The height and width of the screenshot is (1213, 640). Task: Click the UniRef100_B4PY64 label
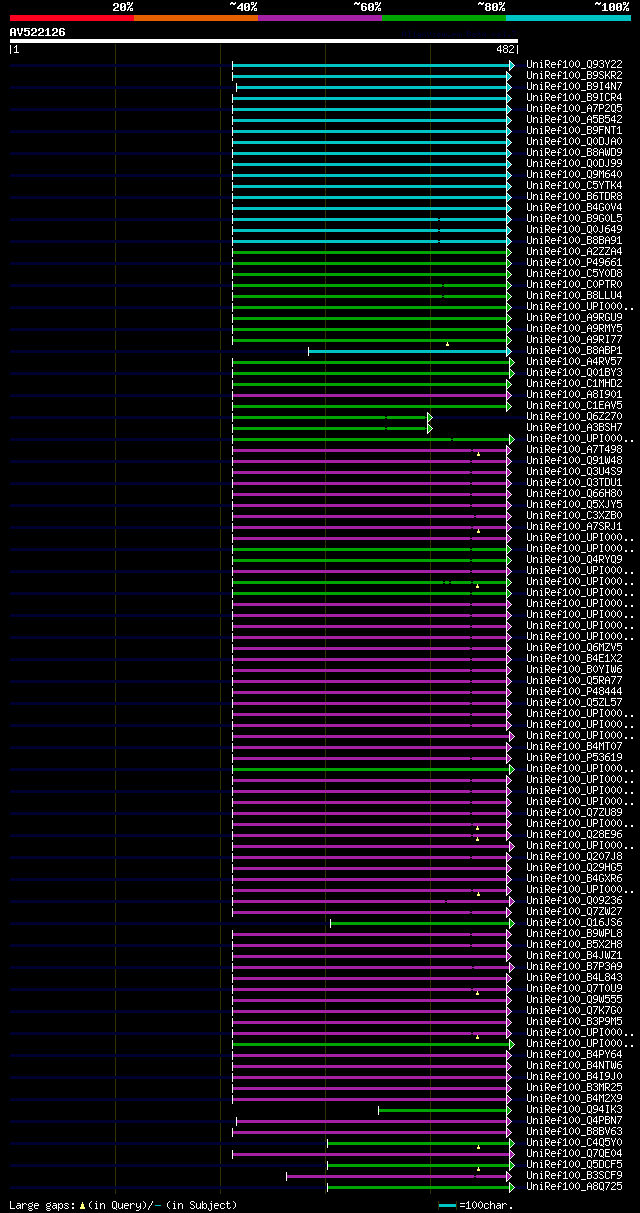574,1054
